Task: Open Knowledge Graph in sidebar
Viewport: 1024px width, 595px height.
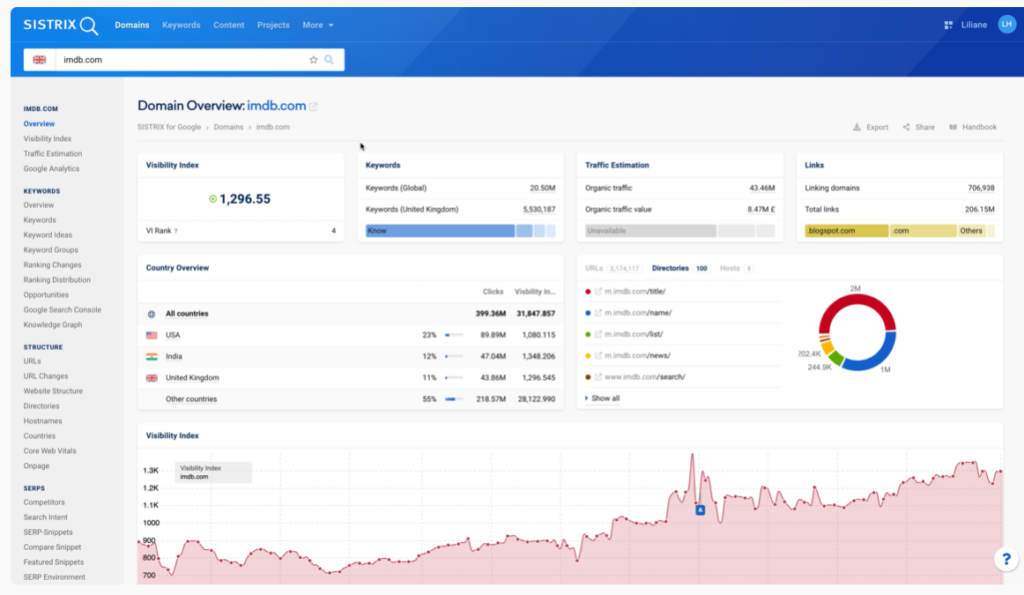Action: coord(53,325)
